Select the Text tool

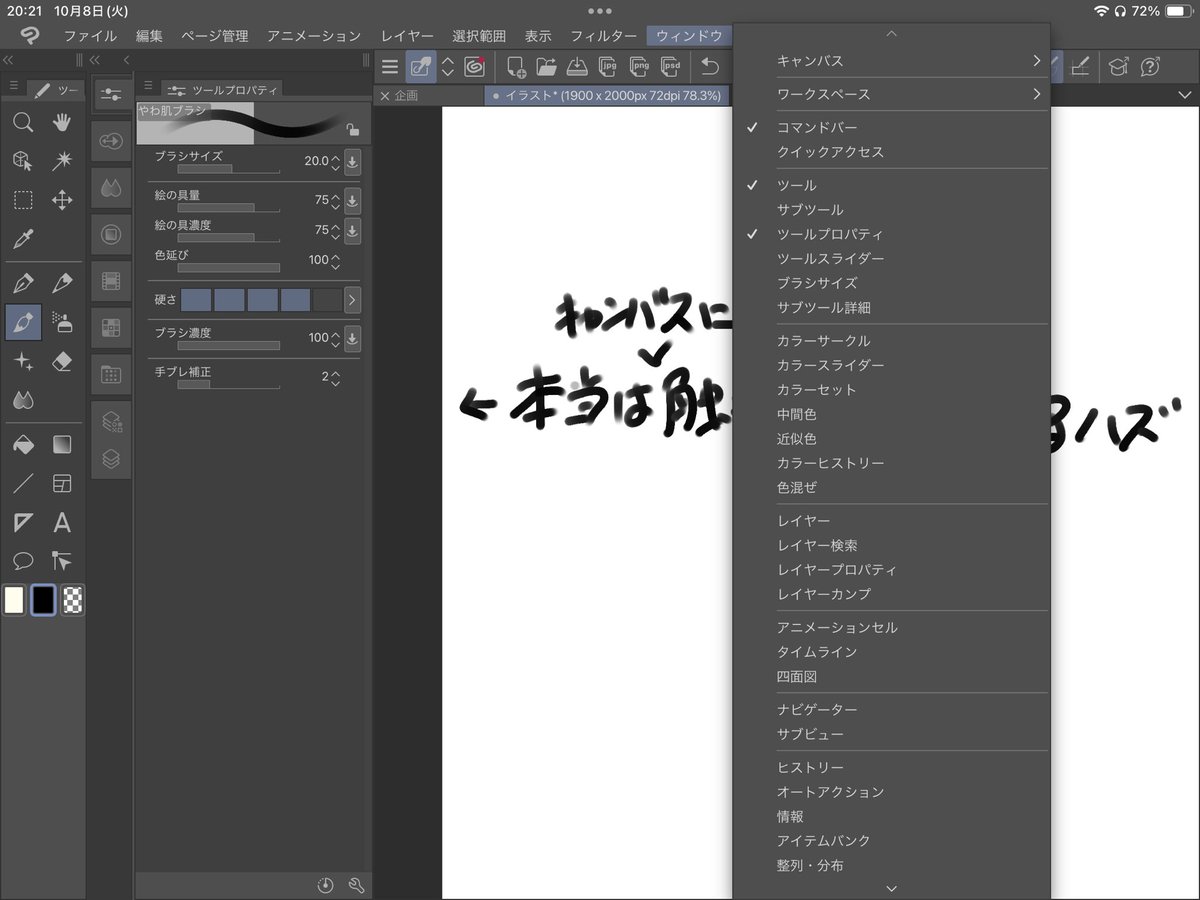tap(62, 523)
